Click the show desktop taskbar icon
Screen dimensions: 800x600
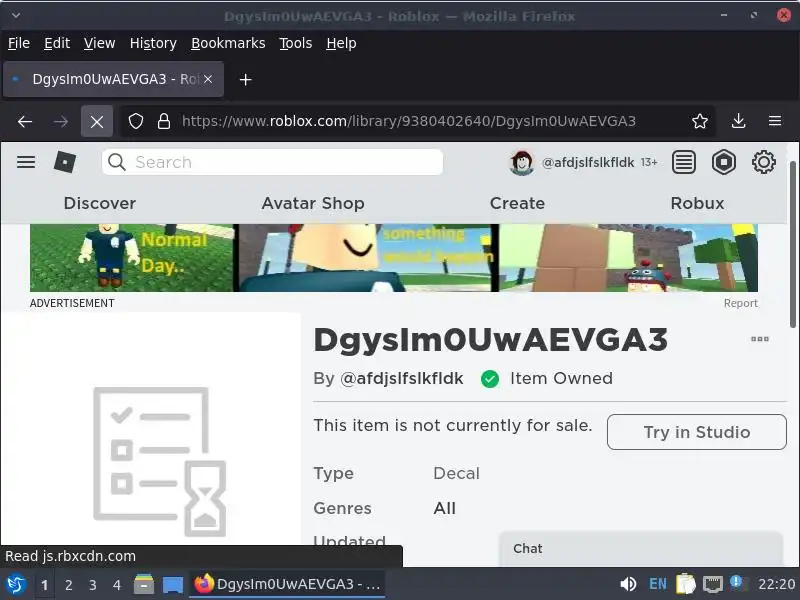pos(172,585)
